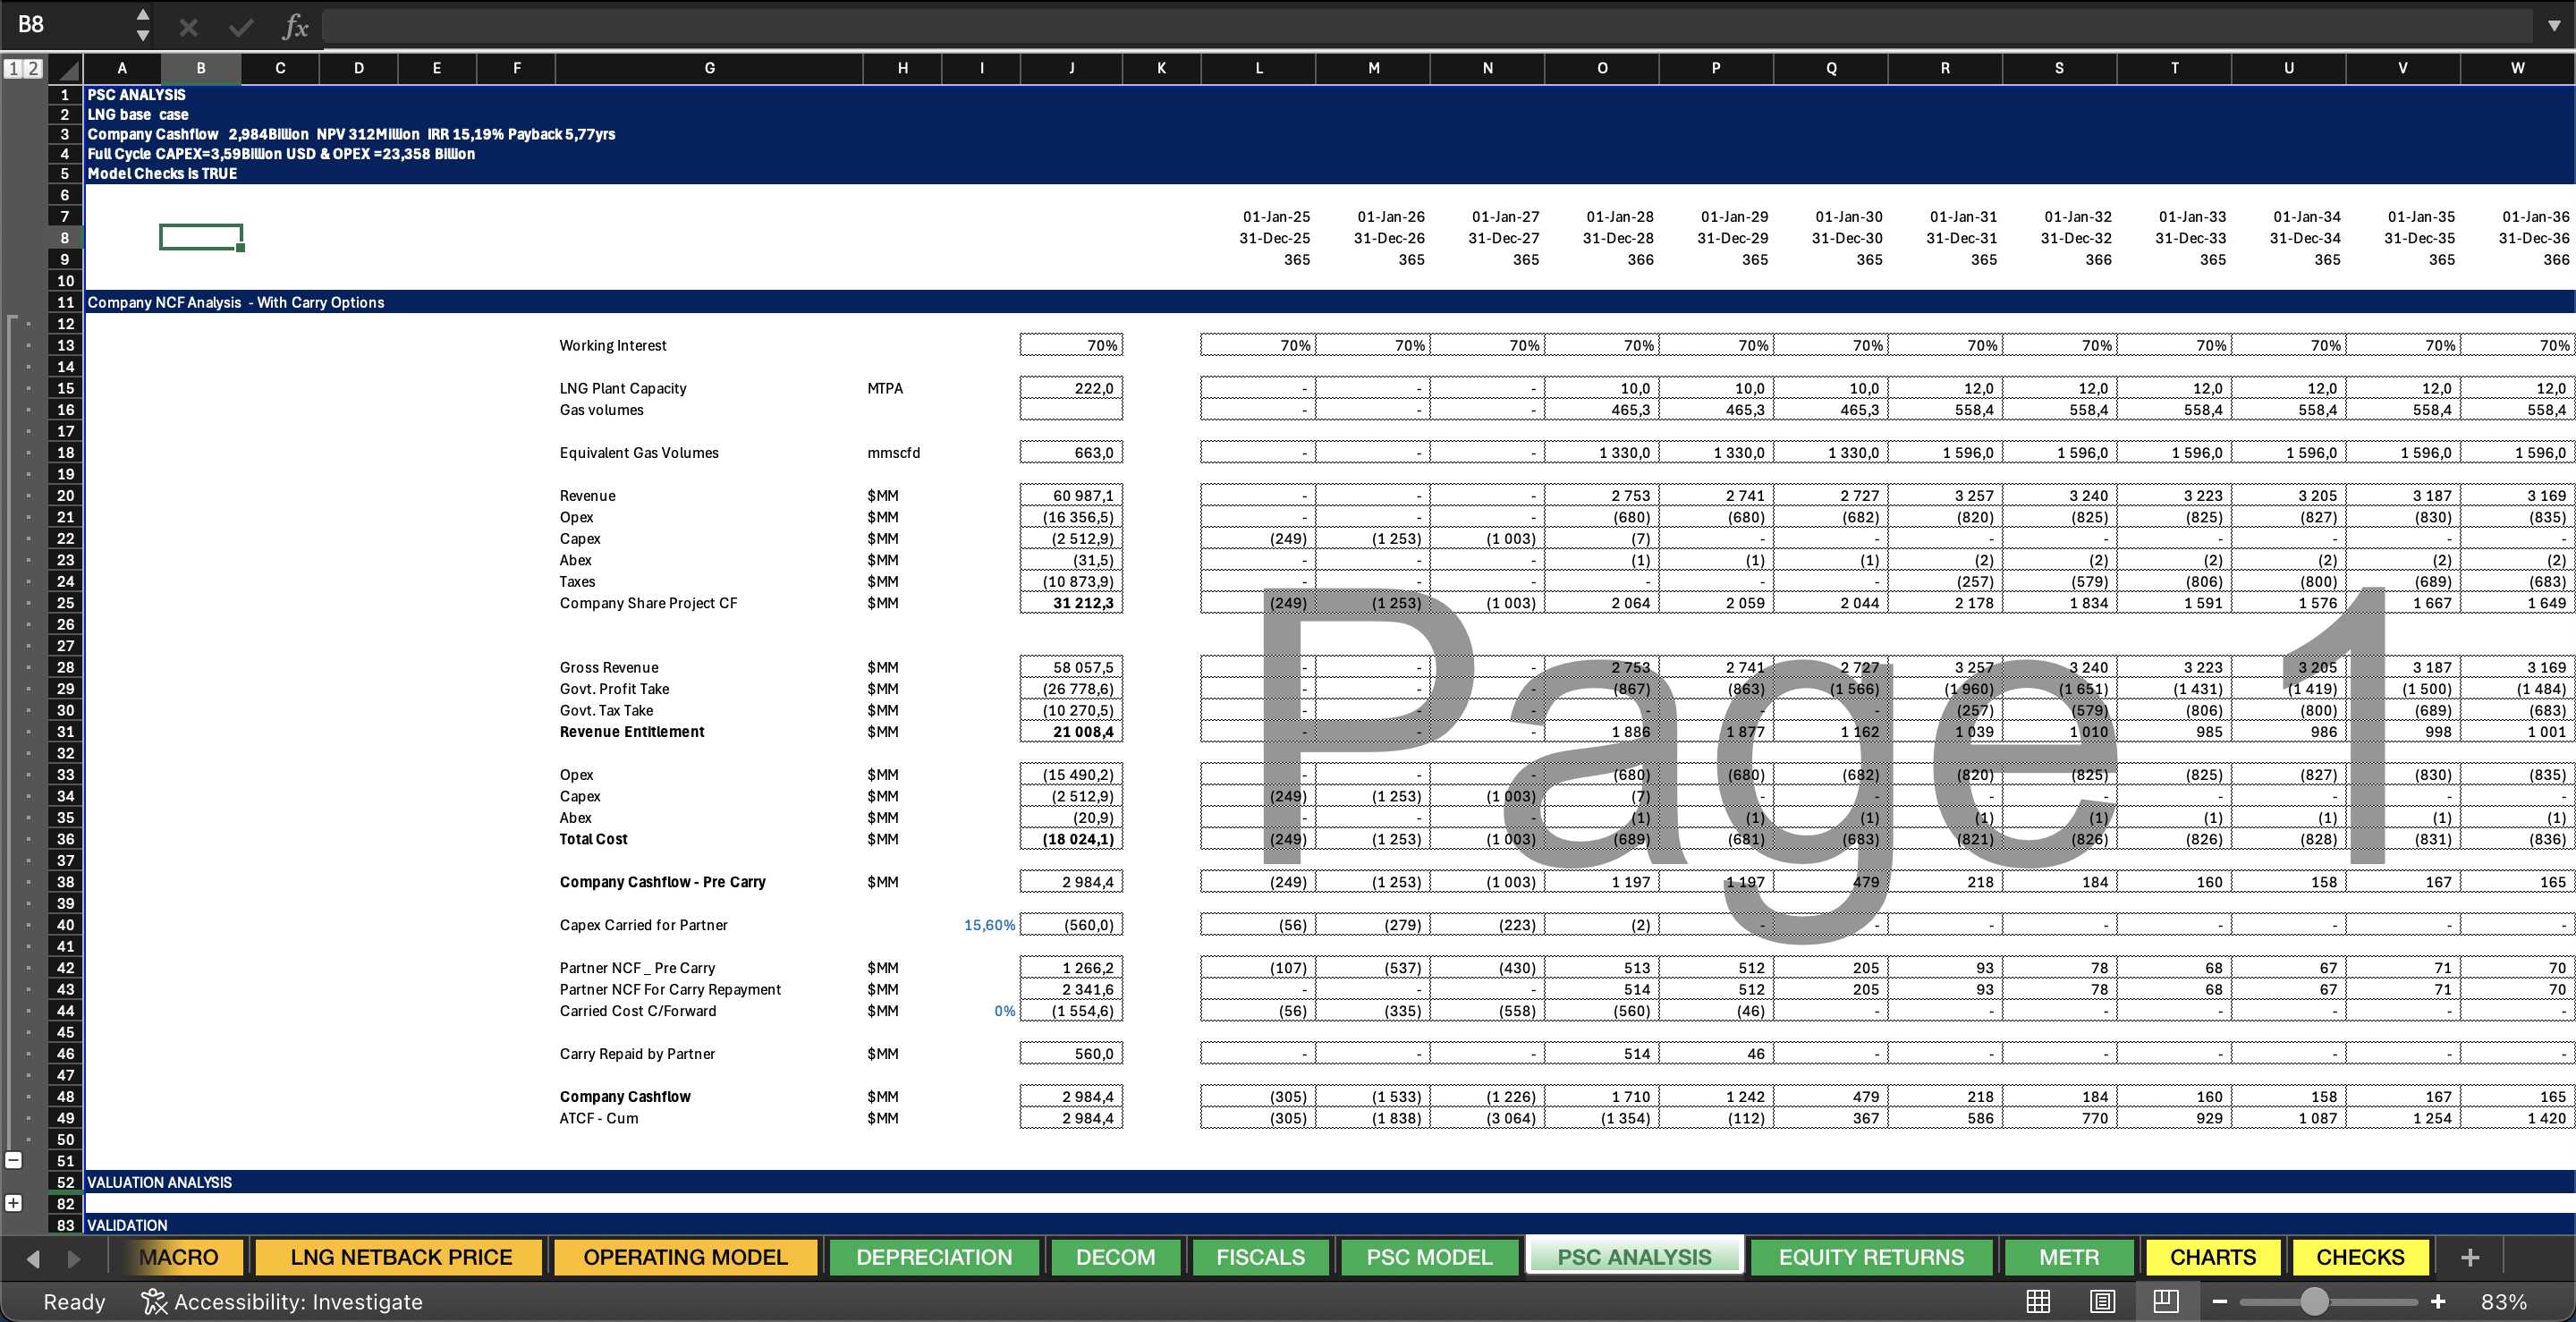Viewport: 2576px width, 1322px height.
Task: Click the Company Cashflow - Pre Carry label
Action: 662,882
